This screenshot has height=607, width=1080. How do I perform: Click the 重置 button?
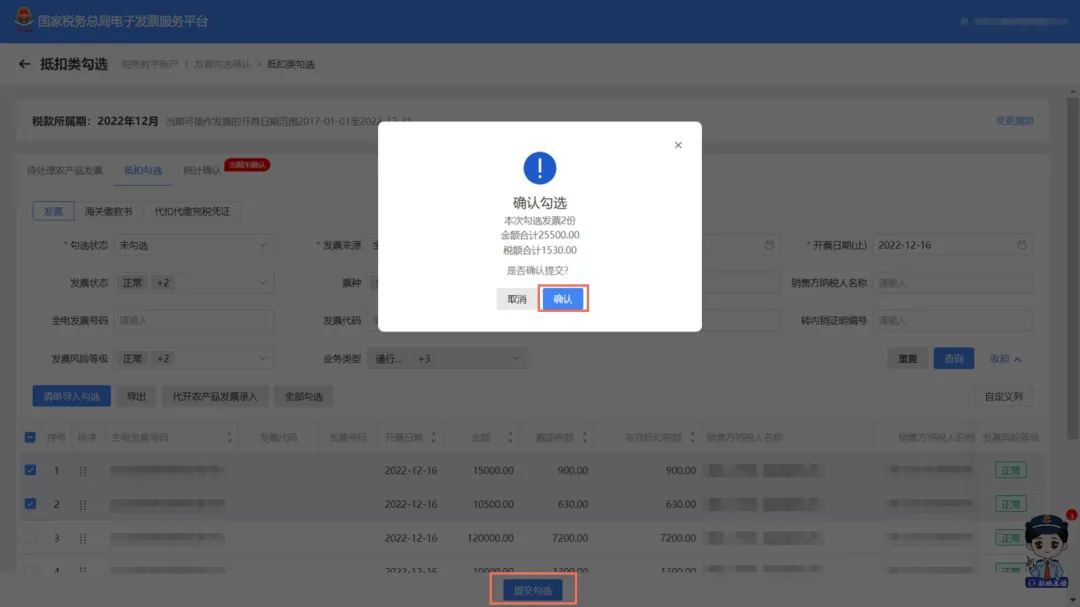[907, 358]
